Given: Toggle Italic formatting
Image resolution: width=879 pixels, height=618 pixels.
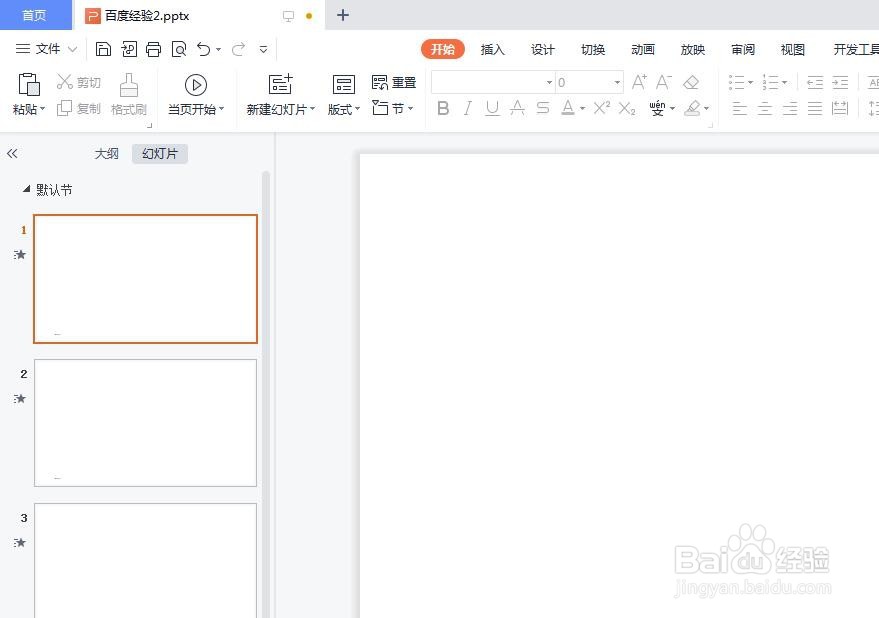Looking at the screenshot, I should (x=468, y=108).
